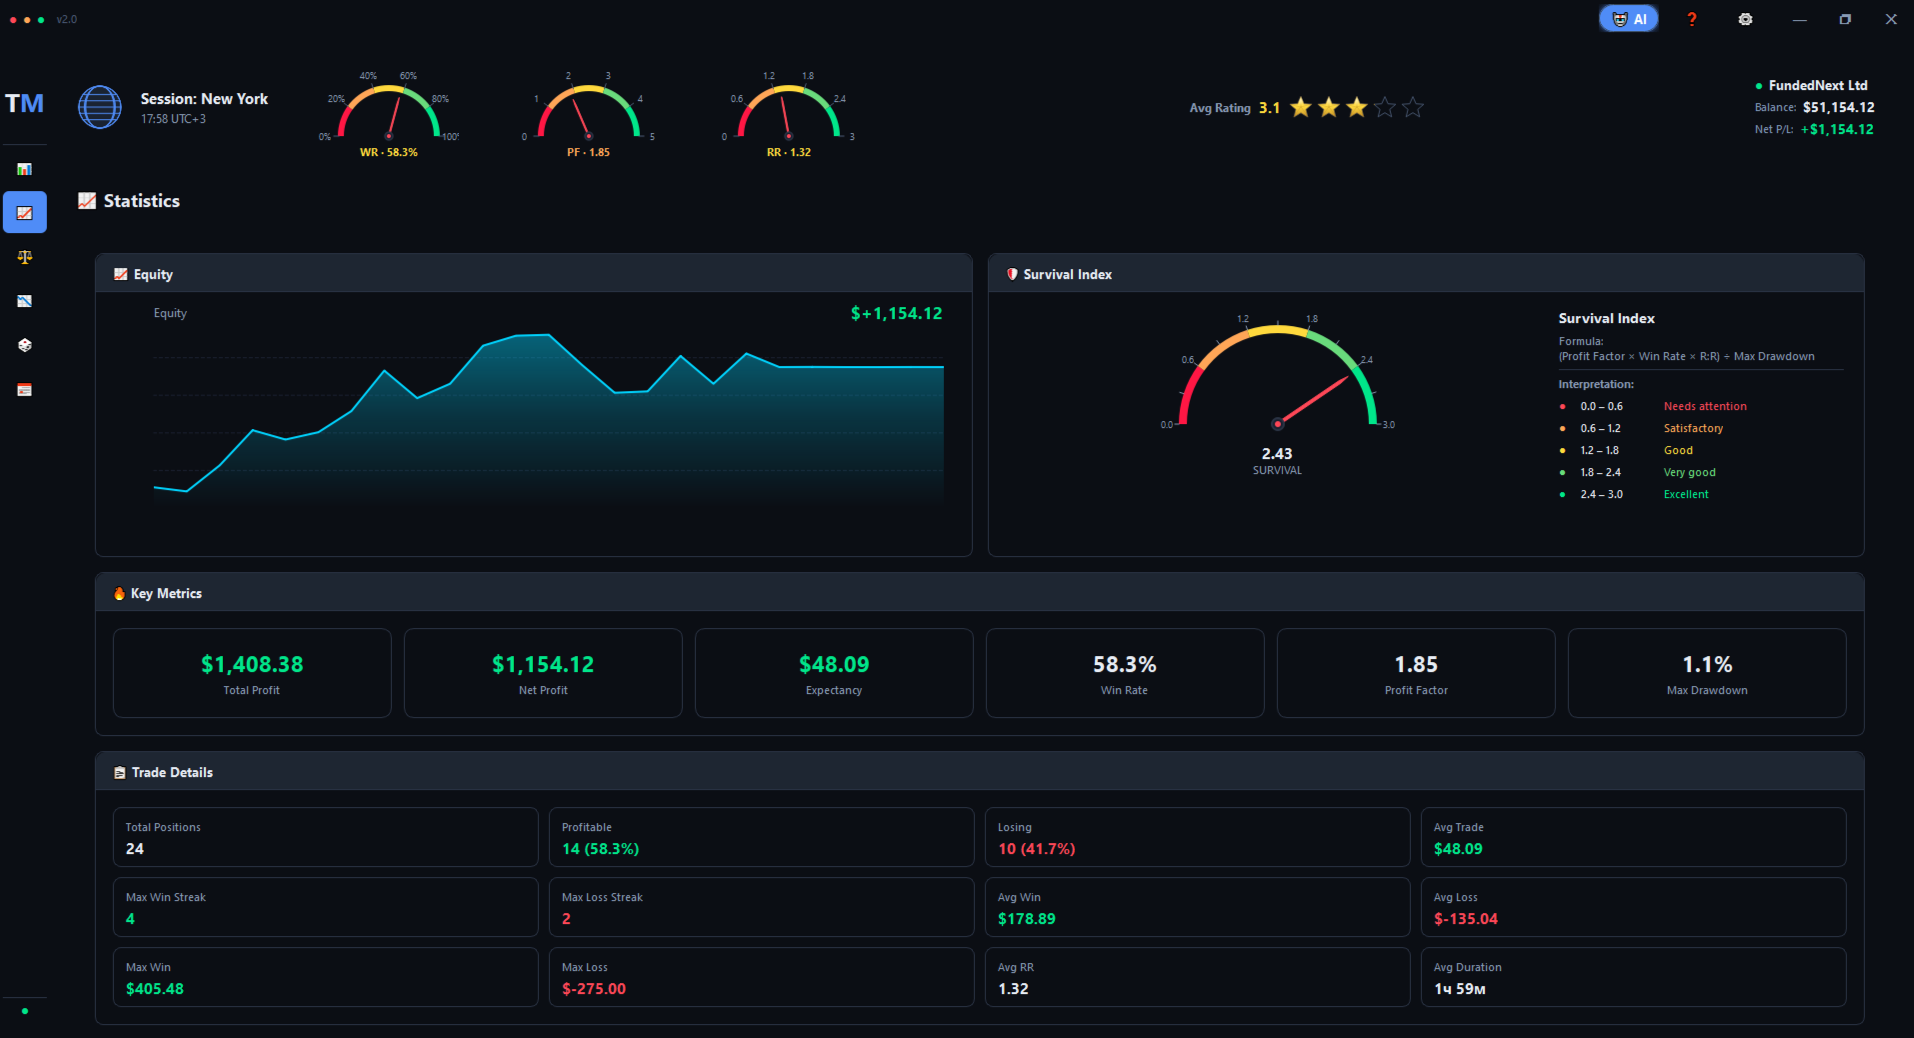Click the Avg Loss $-135.04 cell
Screen dimensions: 1914x1038
tap(1633, 907)
